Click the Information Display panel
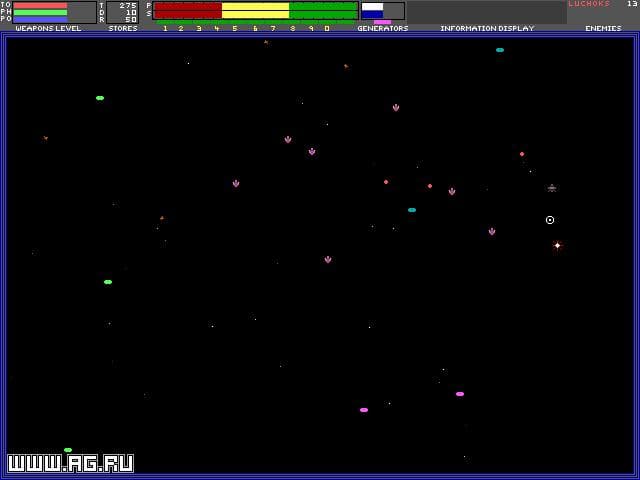 [486, 12]
